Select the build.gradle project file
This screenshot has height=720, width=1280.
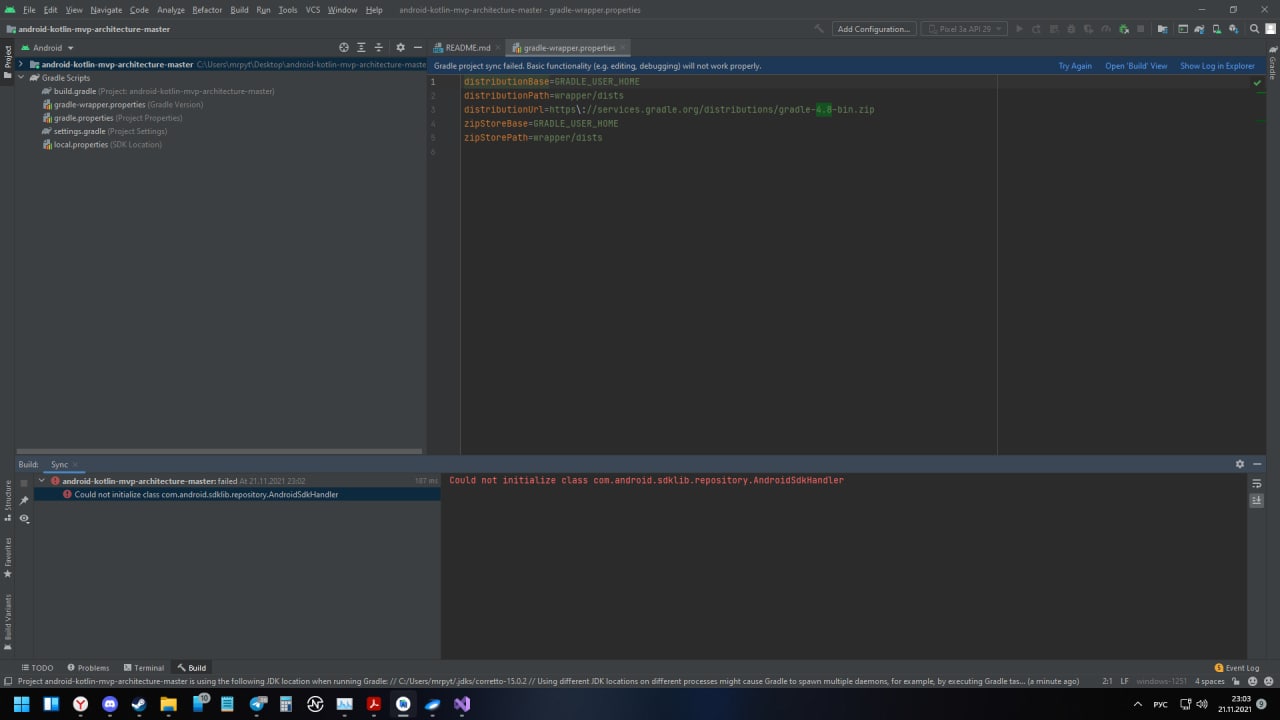(x=157, y=91)
